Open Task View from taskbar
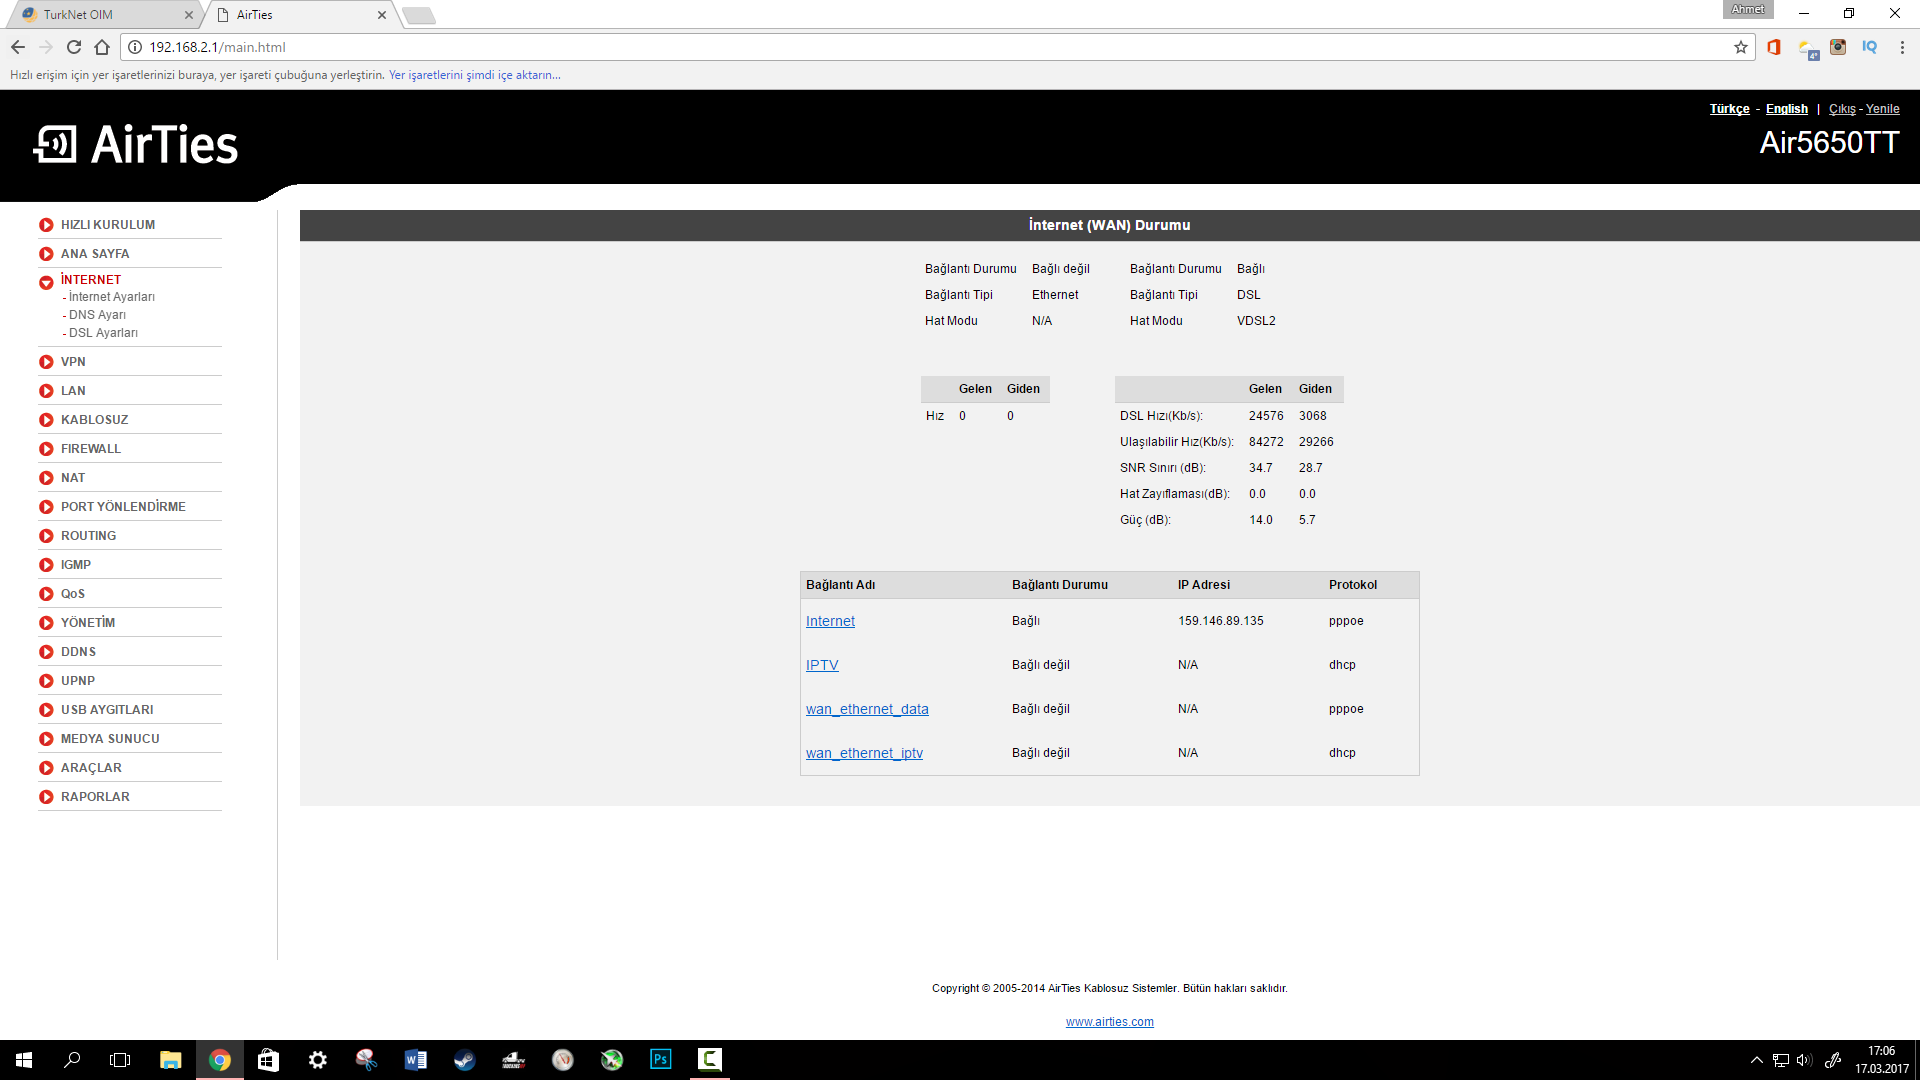This screenshot has height=1080, width=1920. pos(120,1060)
